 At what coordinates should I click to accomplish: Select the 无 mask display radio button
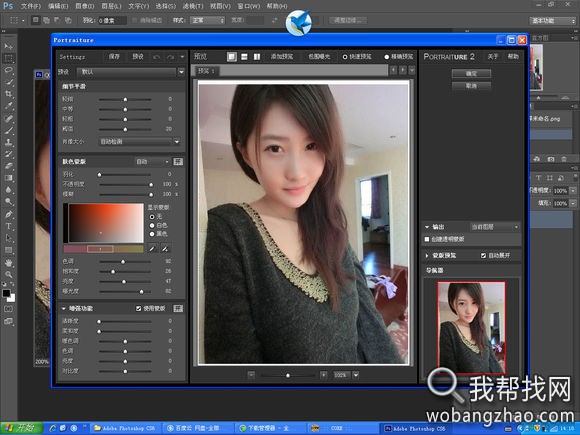click(152, 217)
